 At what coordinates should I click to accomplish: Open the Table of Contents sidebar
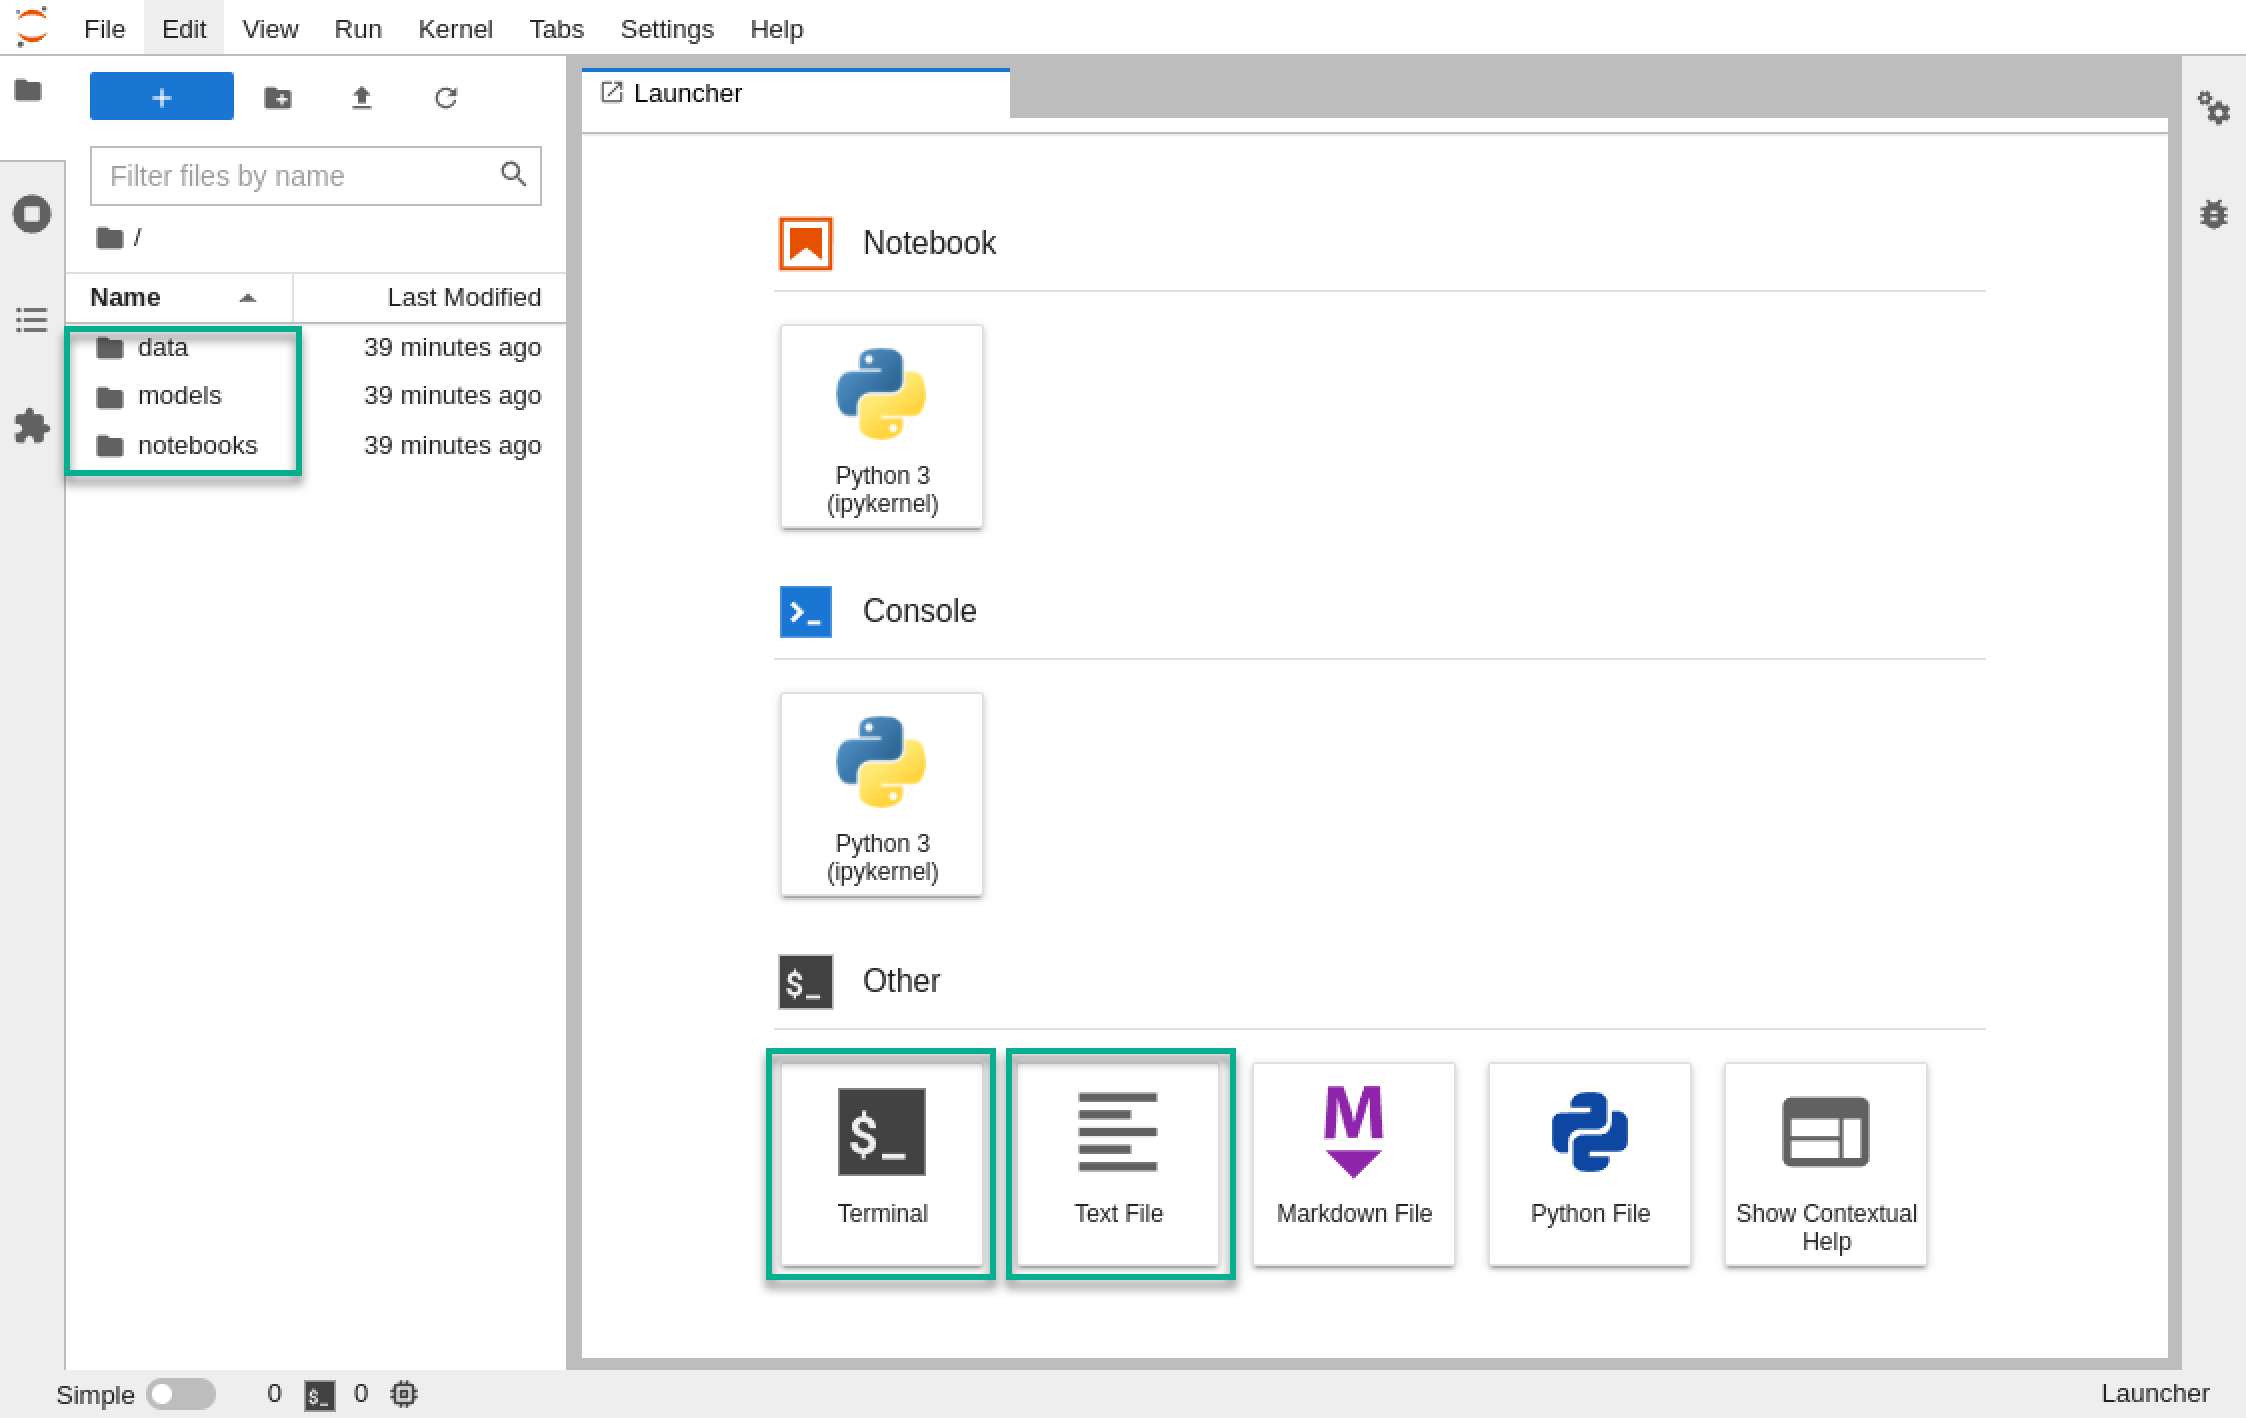click(x=32, y=320)
